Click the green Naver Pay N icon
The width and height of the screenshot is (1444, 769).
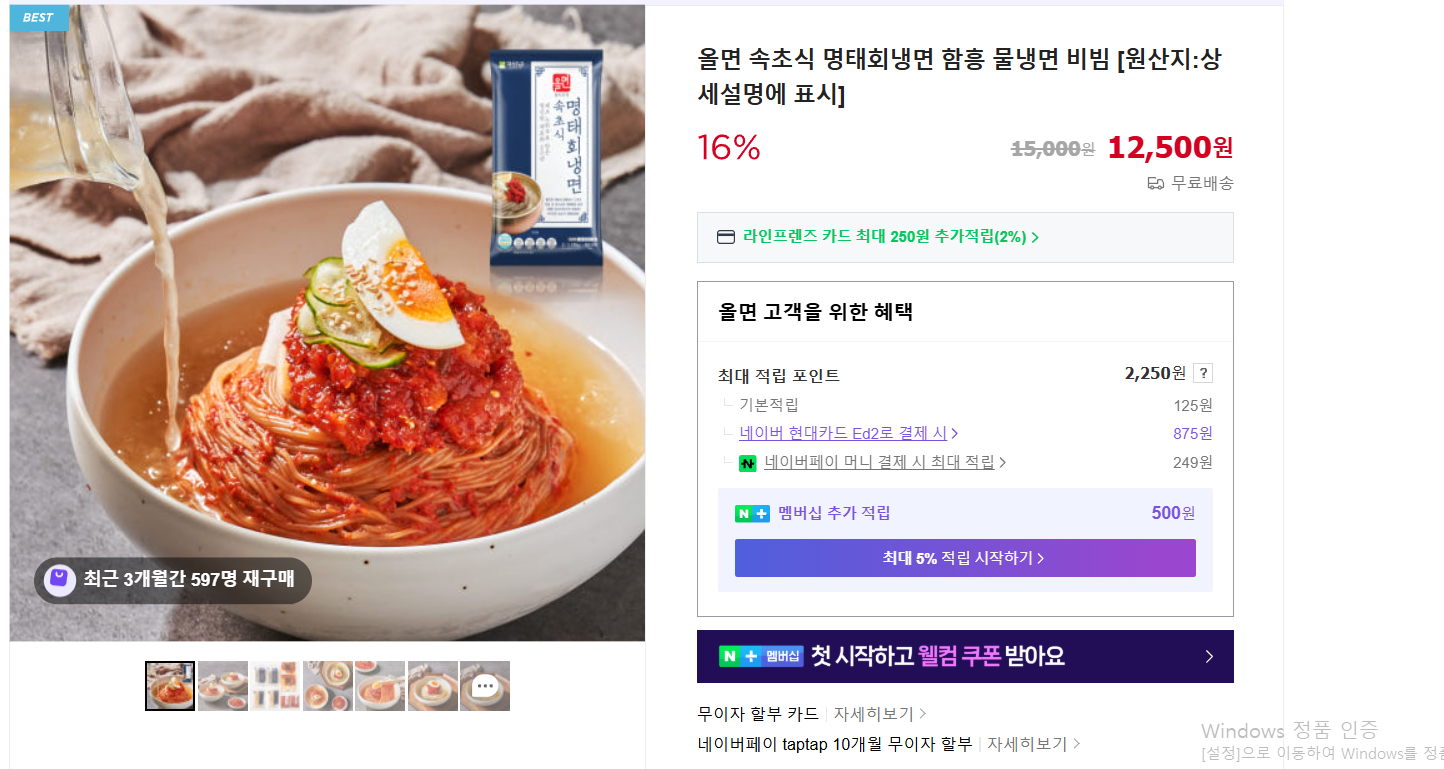[747, 463]
